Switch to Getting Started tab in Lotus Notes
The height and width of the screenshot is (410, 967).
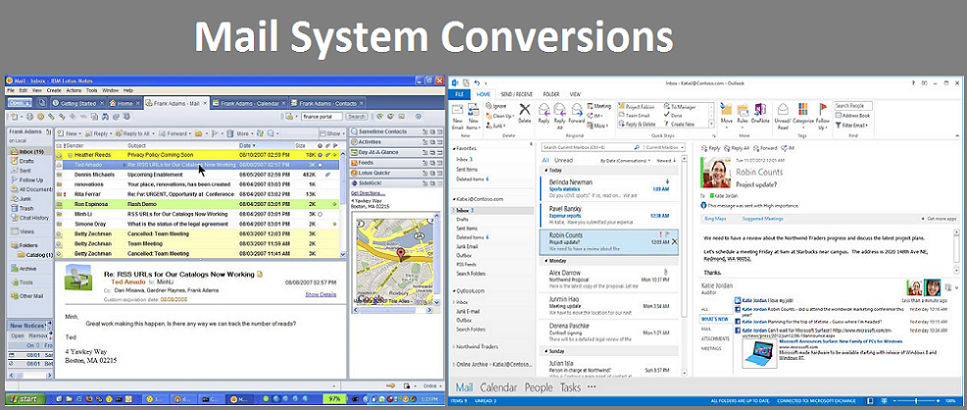point(78,103)
